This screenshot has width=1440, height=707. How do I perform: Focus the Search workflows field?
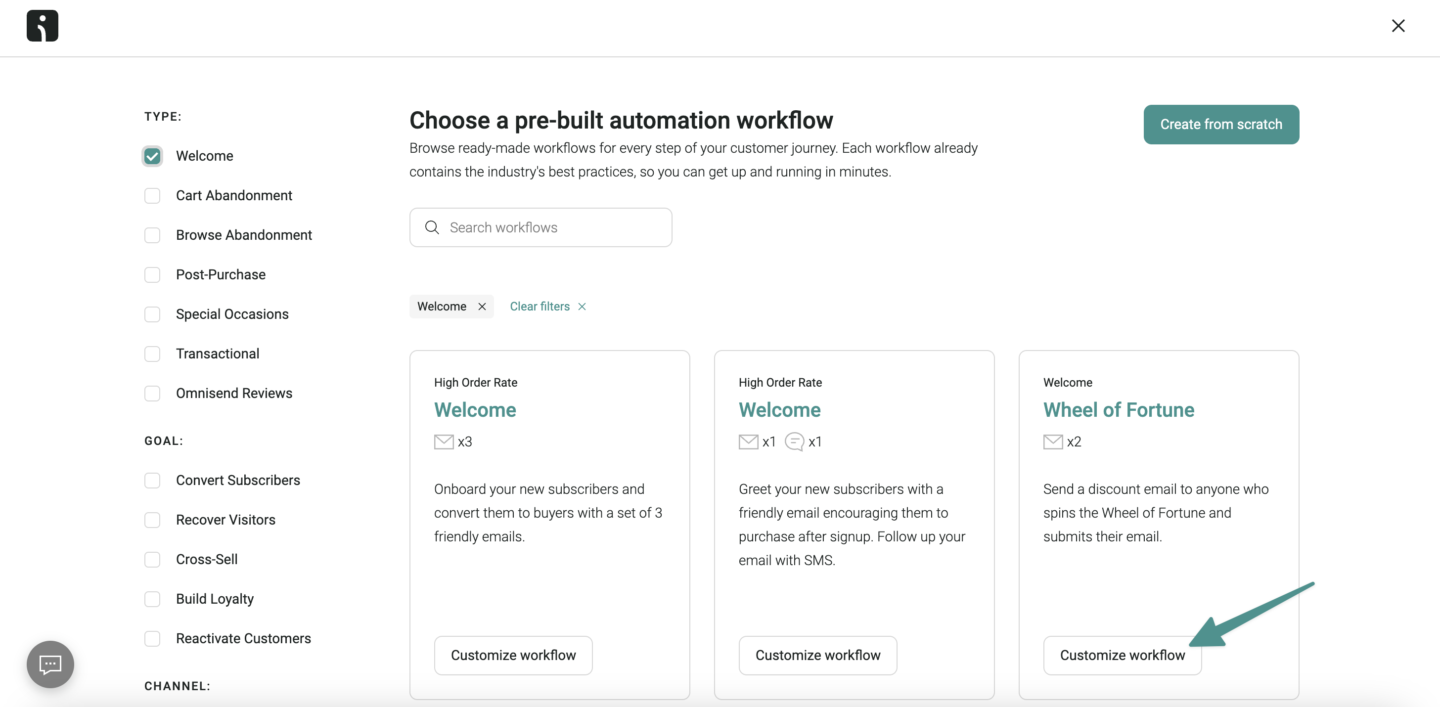click(x=541, y=228)
